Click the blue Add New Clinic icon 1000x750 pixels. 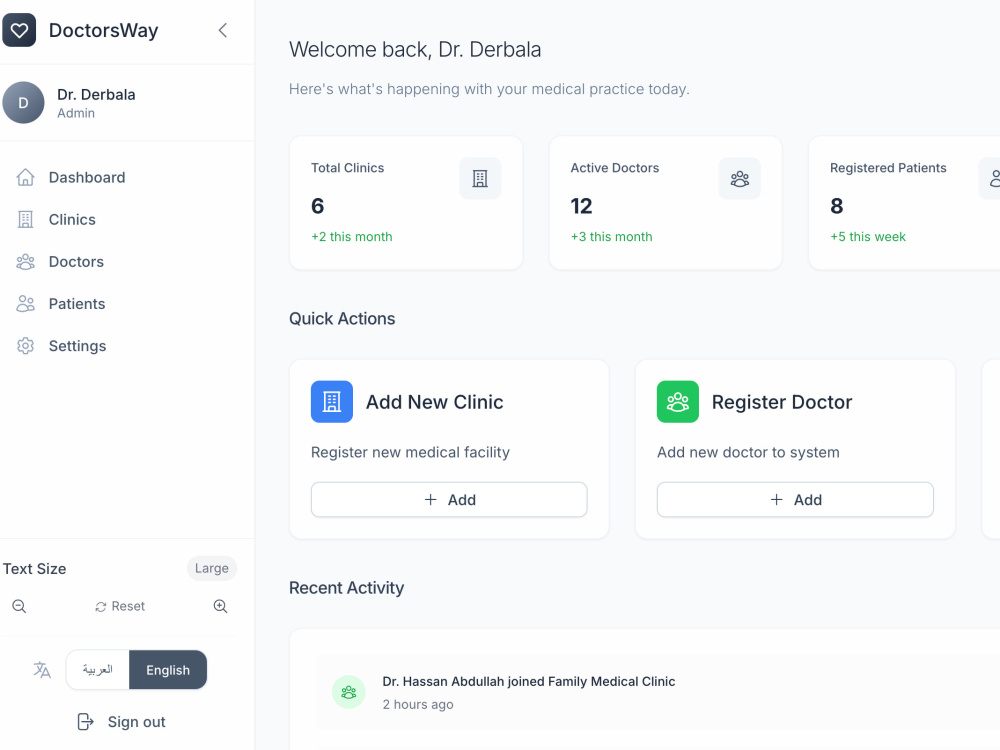[332, 402]
